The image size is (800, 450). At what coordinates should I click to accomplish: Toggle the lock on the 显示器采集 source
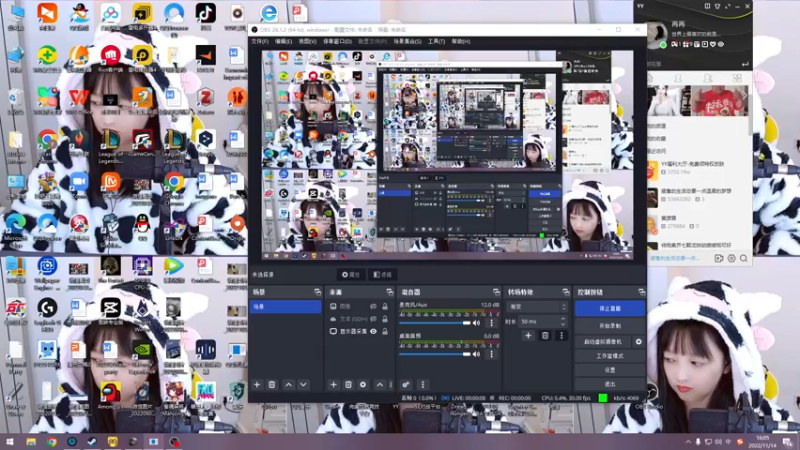tap(385, 332)
